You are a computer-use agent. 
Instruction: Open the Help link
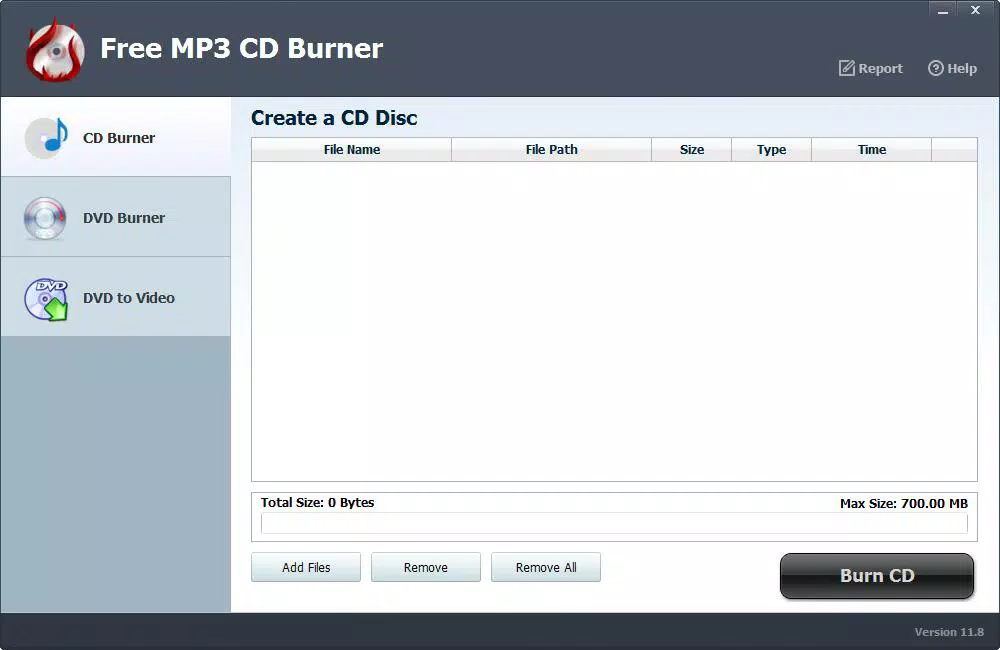[x=953, y=68]
